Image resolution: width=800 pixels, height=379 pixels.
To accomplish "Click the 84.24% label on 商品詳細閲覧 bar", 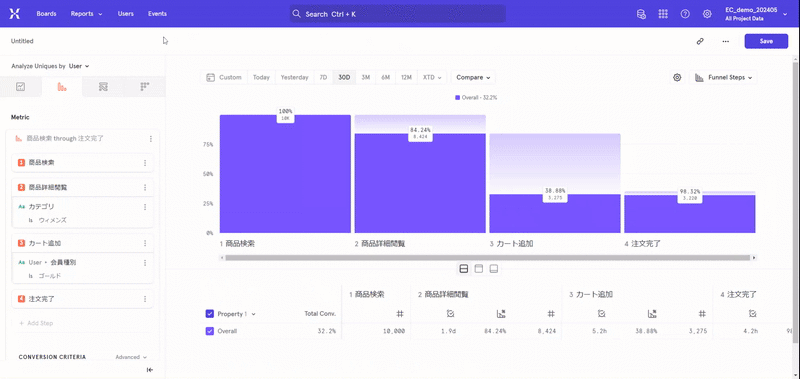I will pos(420,134).
